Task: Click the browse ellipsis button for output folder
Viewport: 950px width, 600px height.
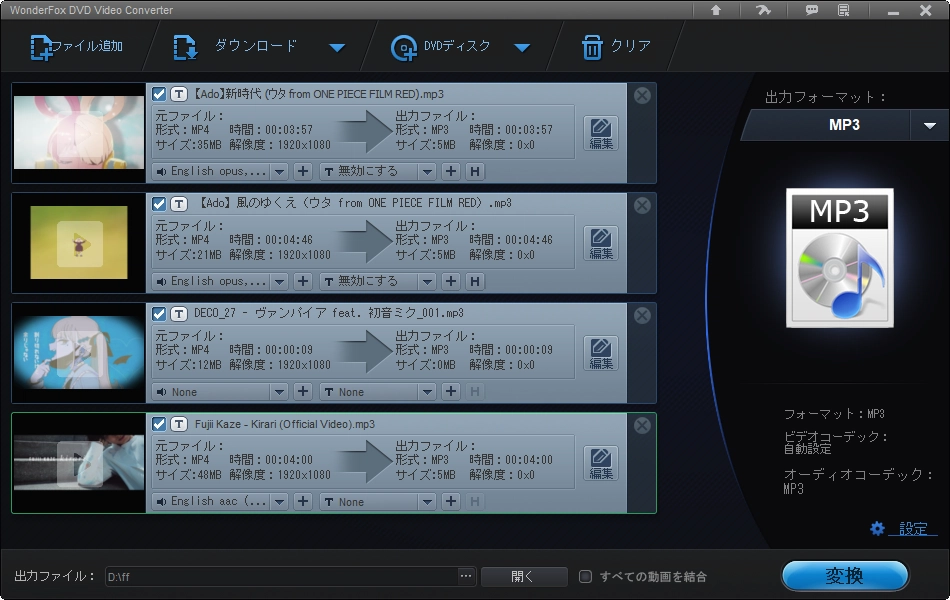Action: click(466, 576)
